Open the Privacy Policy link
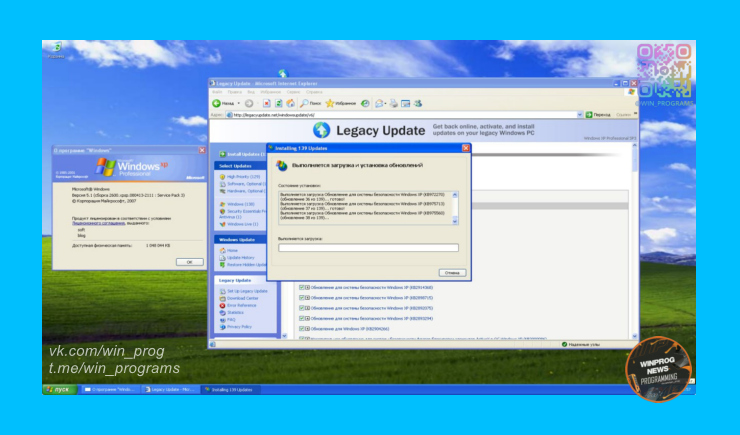This screenshot has width=740, height=435. pyautogui.click(x=239, y=326)
